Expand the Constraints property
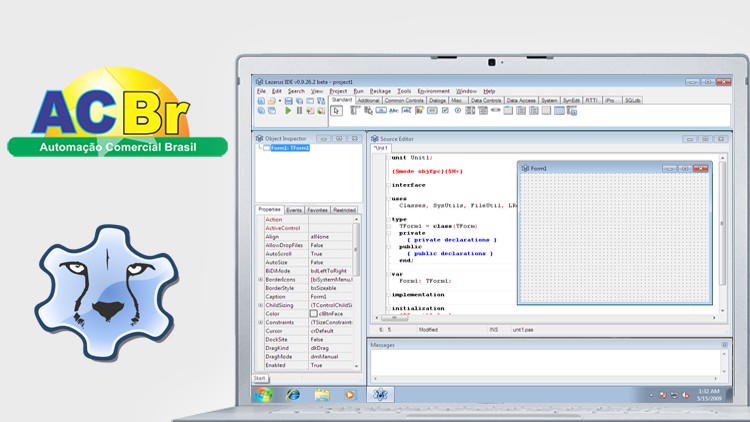Image resolution: width=750 pixels, height=422 pixels. click(x=261, y=322)
